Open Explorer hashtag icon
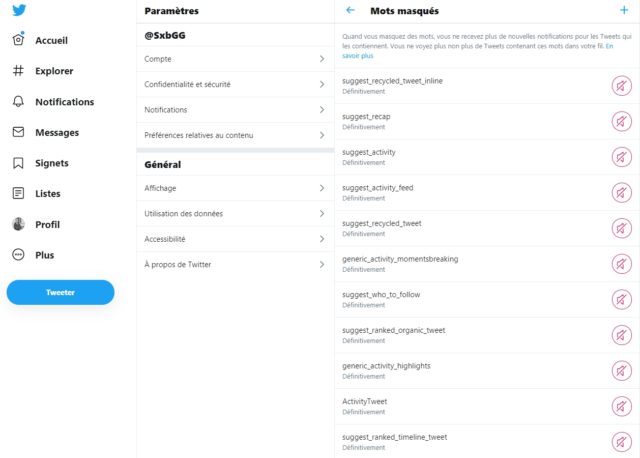Screen dimensions: 640x458 [18, 71]
